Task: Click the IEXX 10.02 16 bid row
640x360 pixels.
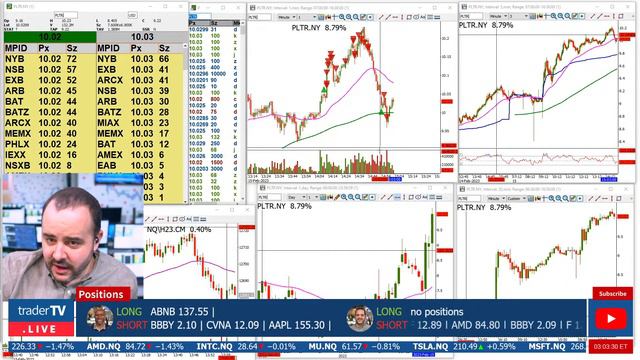Action: click(50, 155)
